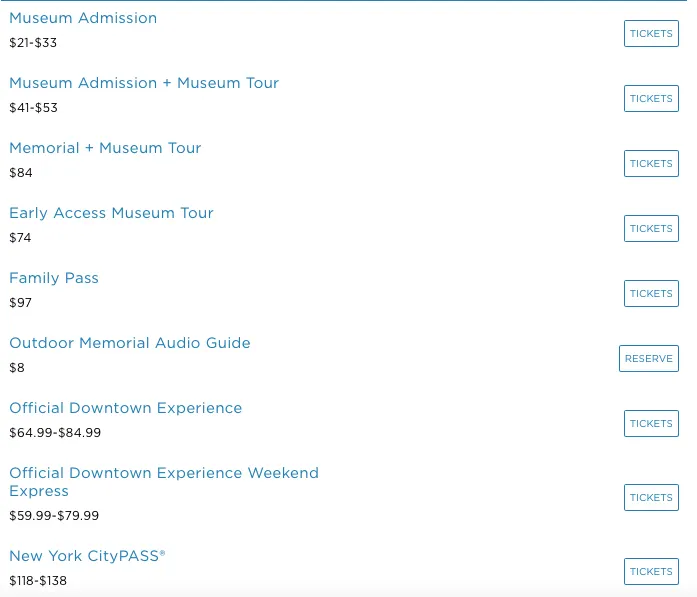The width and height of the screenshot is (697, 597).
Task: Open Museum Admission + Museum Tour link
Action: point(144,83)
